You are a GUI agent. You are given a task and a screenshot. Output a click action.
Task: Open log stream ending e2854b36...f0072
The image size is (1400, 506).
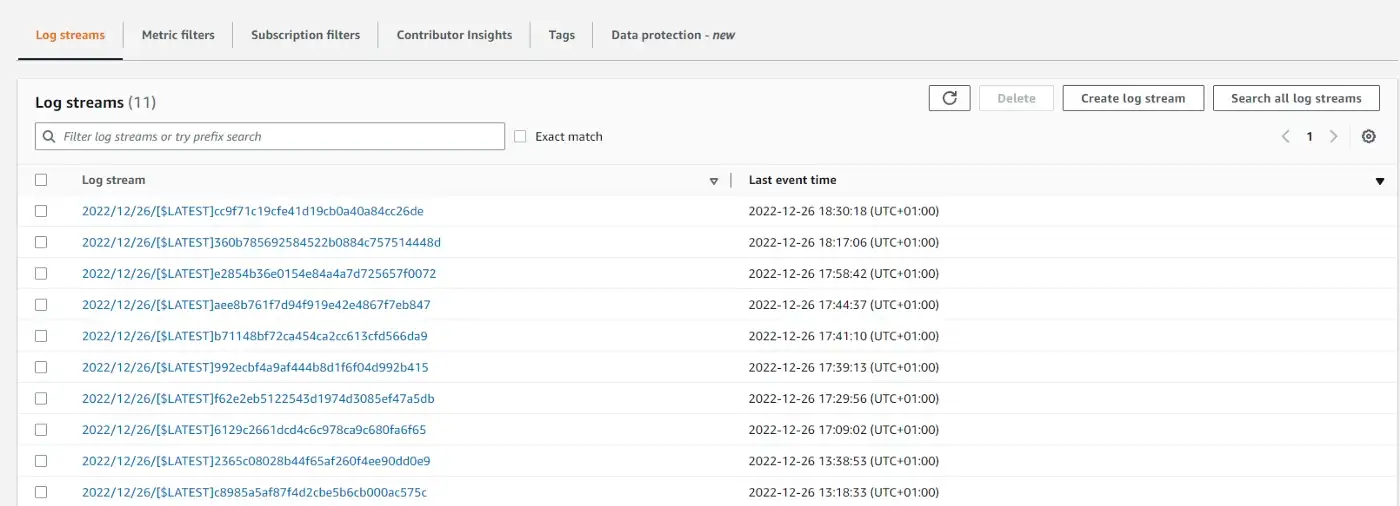coord(259,273)
